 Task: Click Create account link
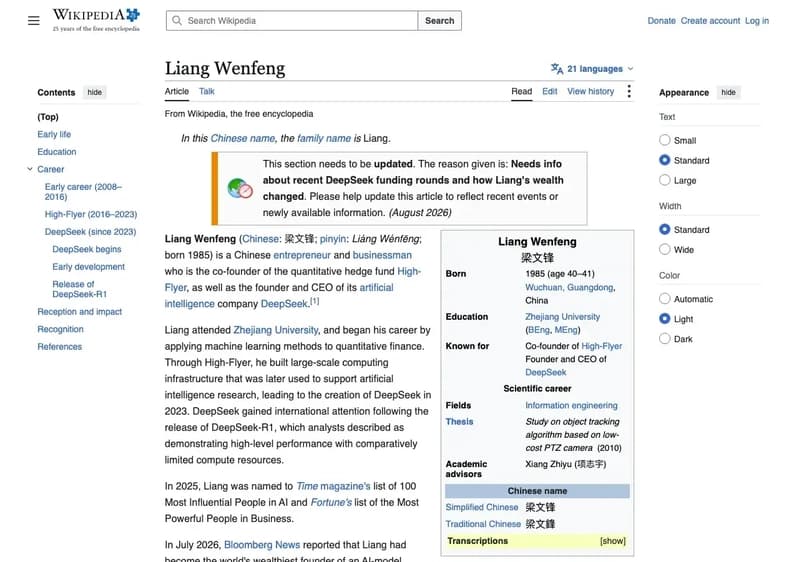click(x=710, y=20)
